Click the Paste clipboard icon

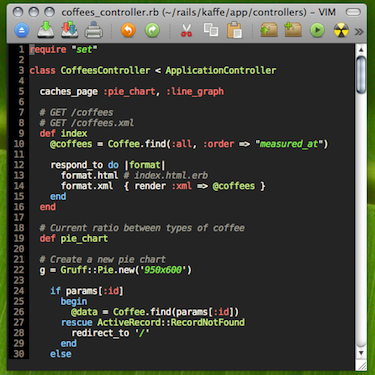(x=235, y=30)
